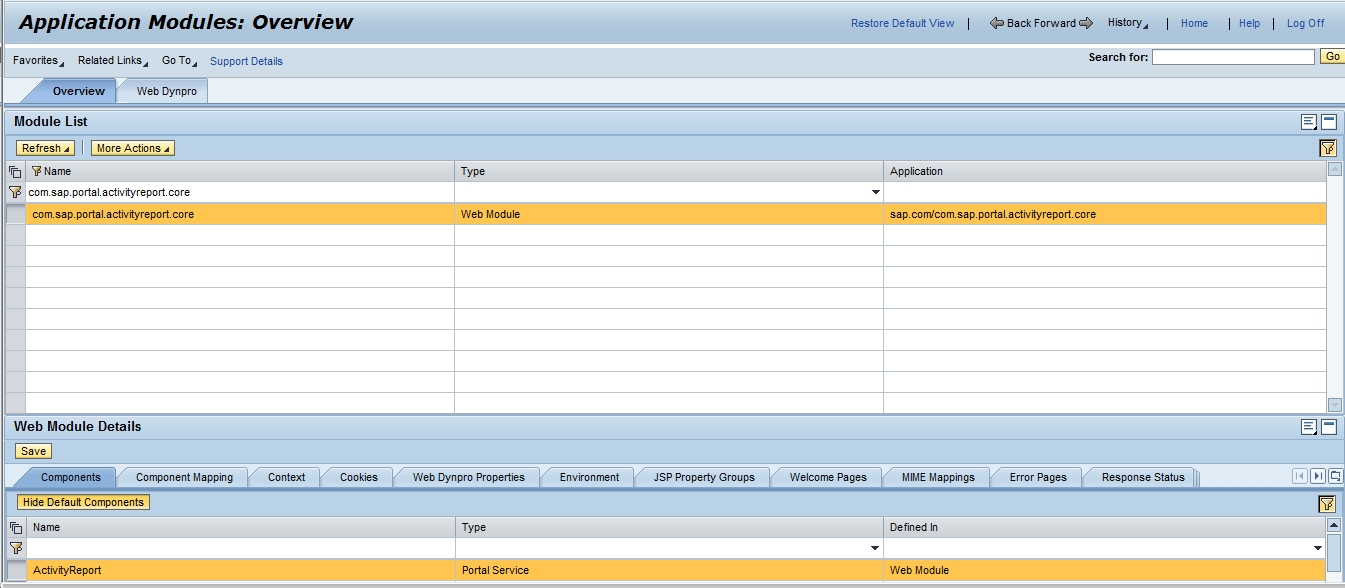Jump to the first tab in tab strip
Viewport: 1345px width, 588px height.
(1300, 477)
